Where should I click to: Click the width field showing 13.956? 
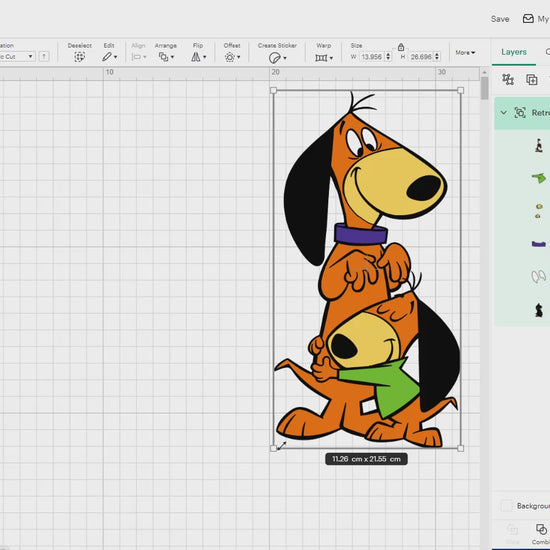coord(372,56)
